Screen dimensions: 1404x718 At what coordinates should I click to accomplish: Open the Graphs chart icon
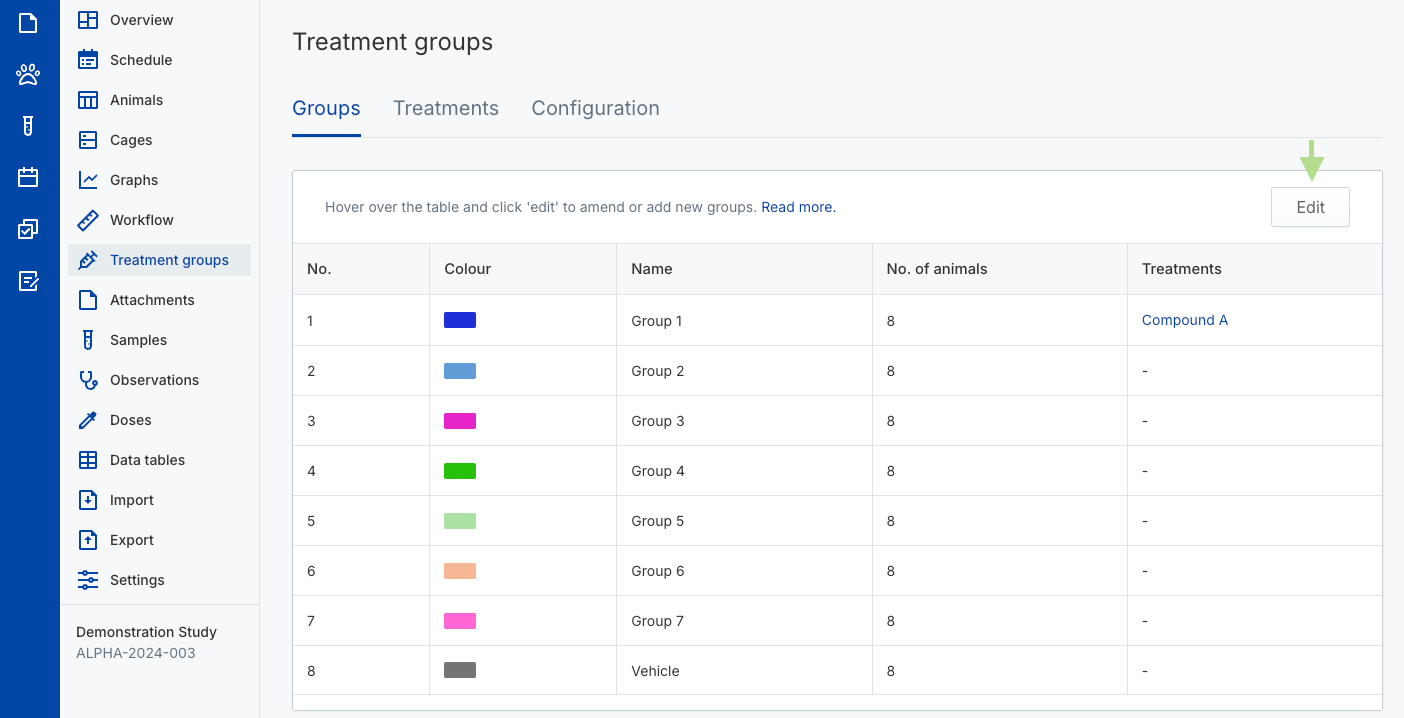(88, 180)
